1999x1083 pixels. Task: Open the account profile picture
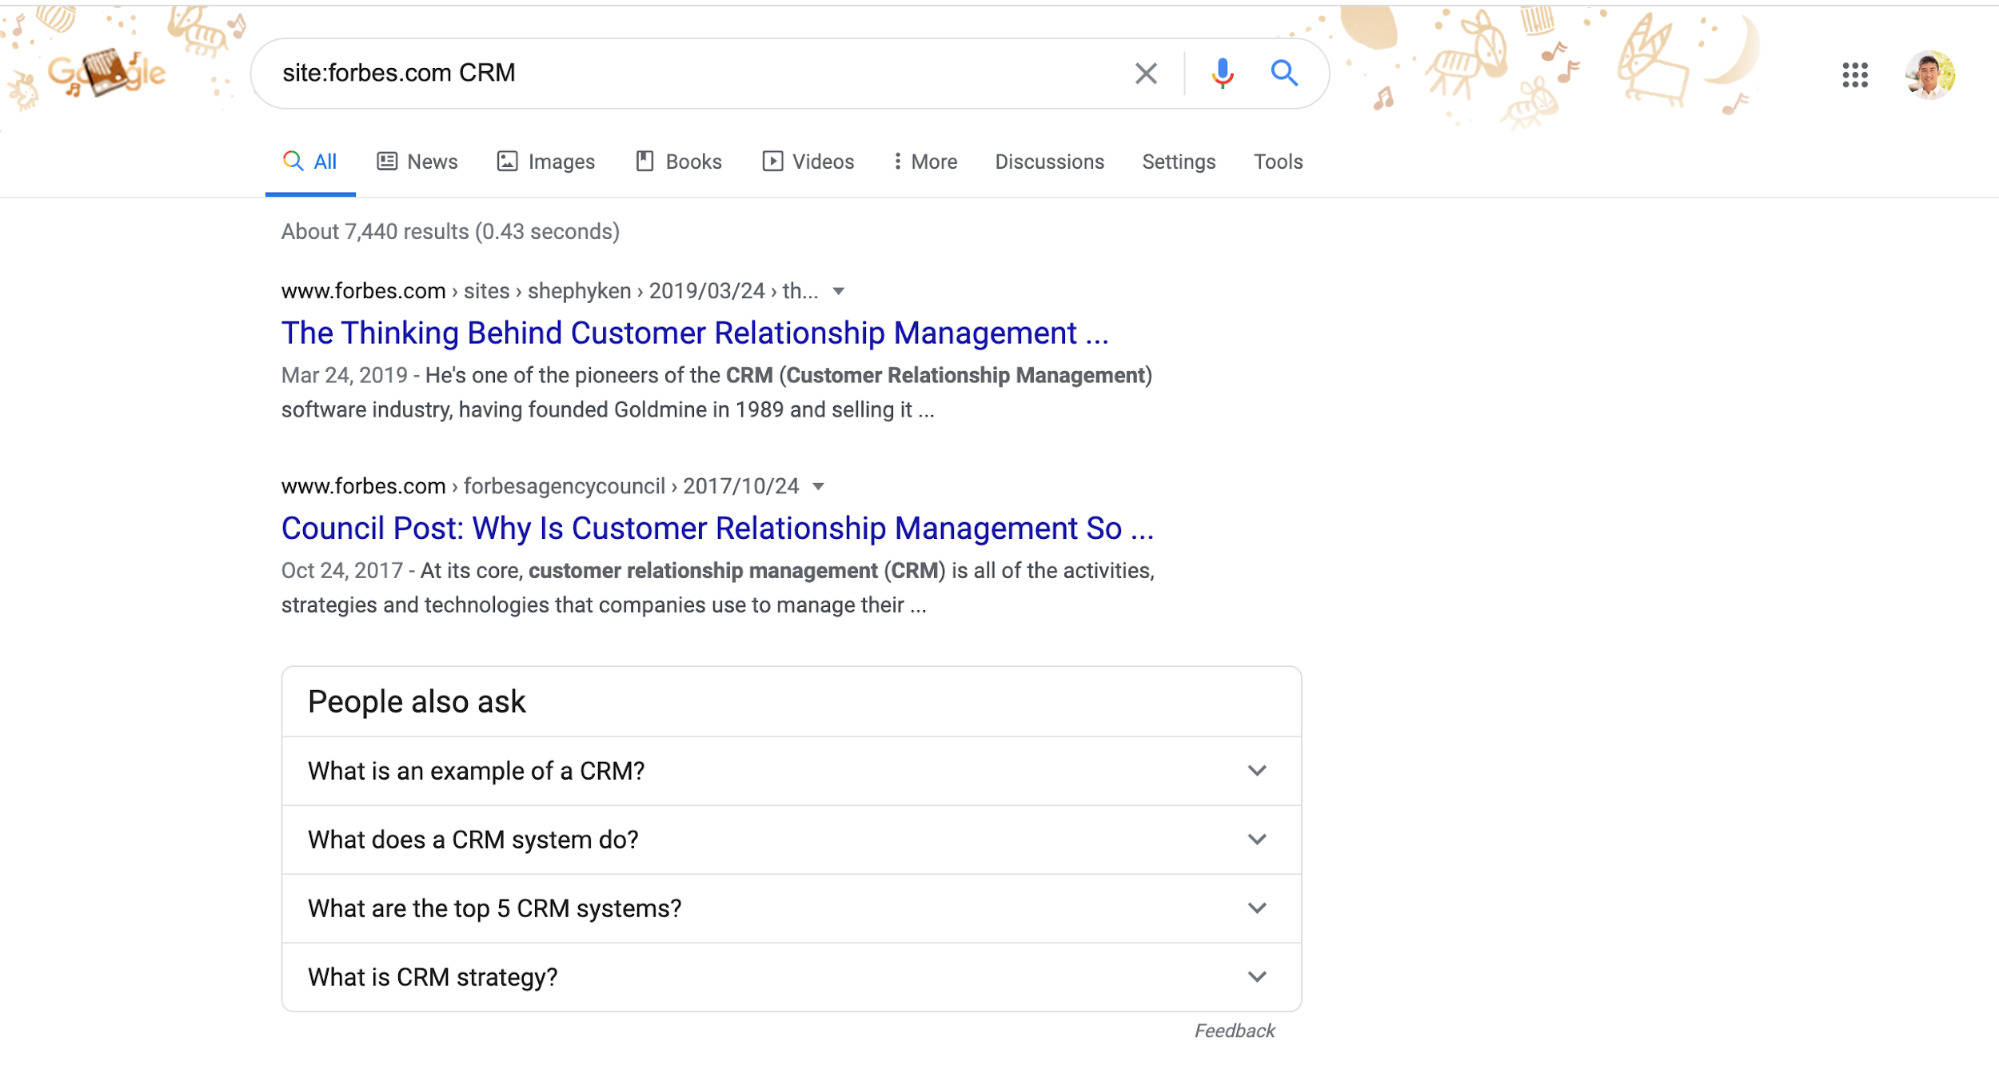pyautogui.click(x=1930, y=75)
